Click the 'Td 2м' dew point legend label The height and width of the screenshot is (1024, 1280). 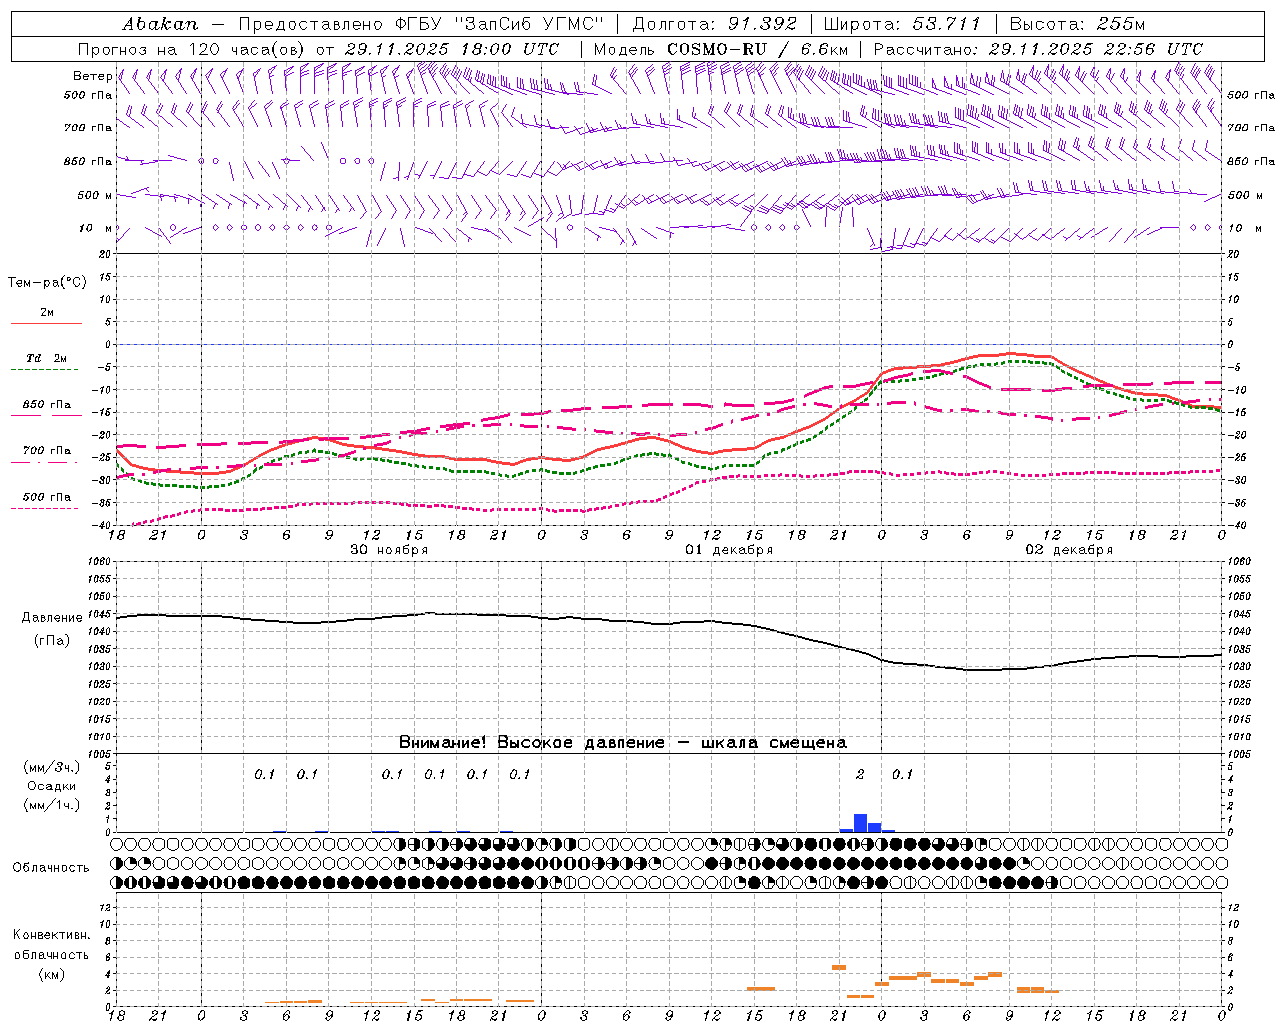pos(47,358)
